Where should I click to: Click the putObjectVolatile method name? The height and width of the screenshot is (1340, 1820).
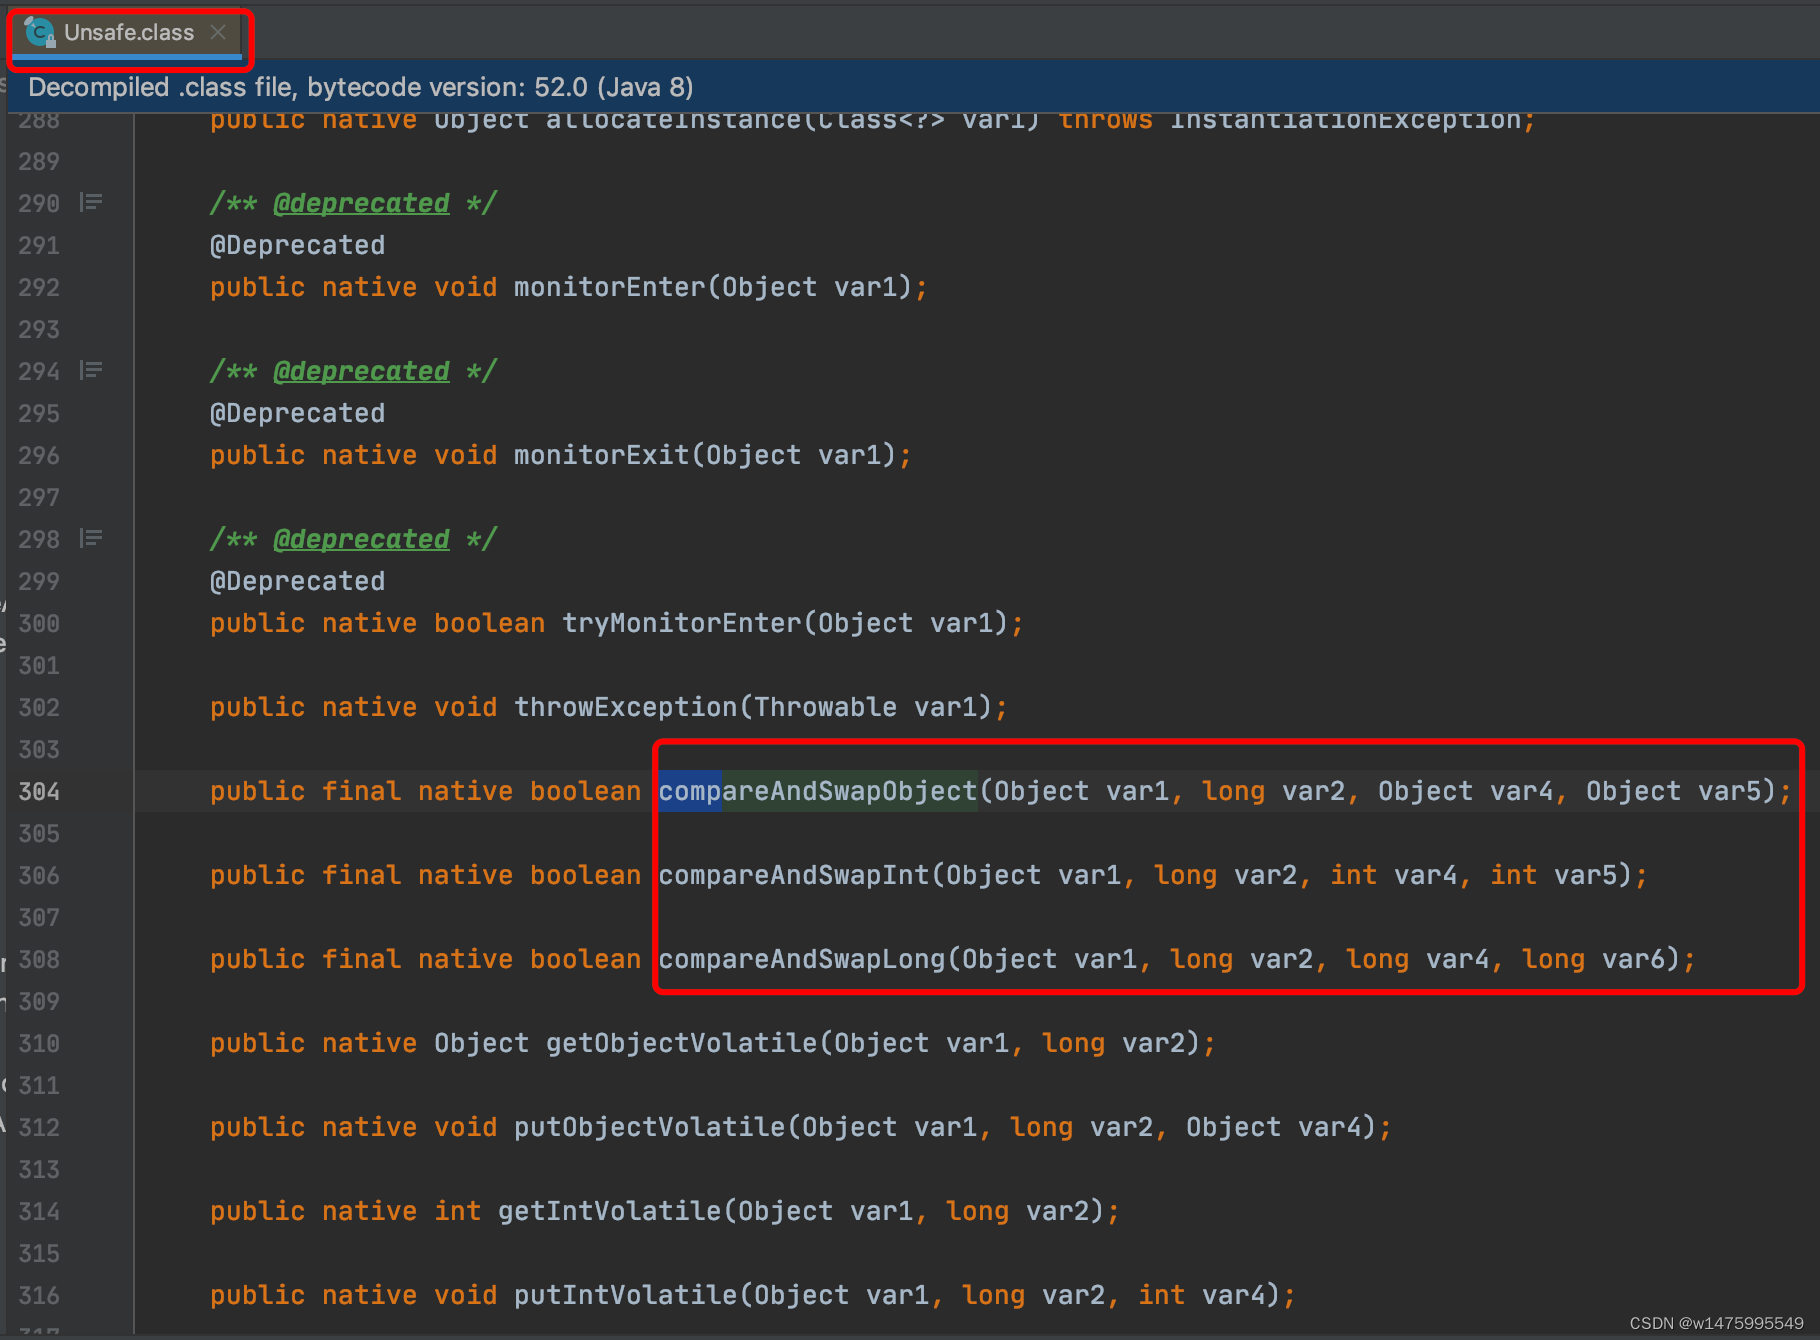tap(650, 1127)
